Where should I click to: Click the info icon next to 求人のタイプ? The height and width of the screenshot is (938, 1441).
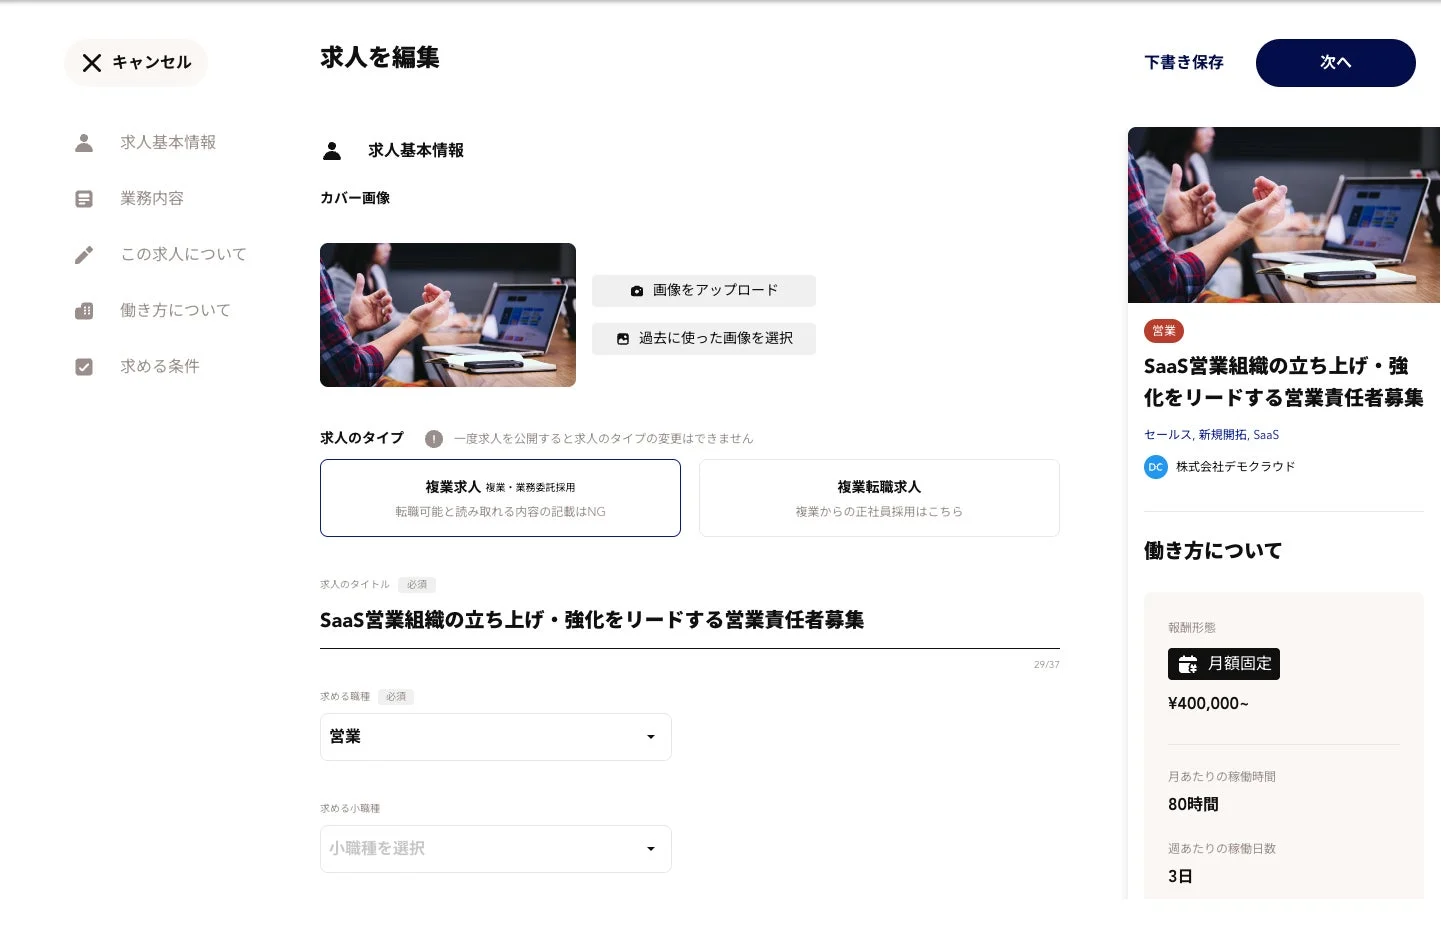(433, 439)
